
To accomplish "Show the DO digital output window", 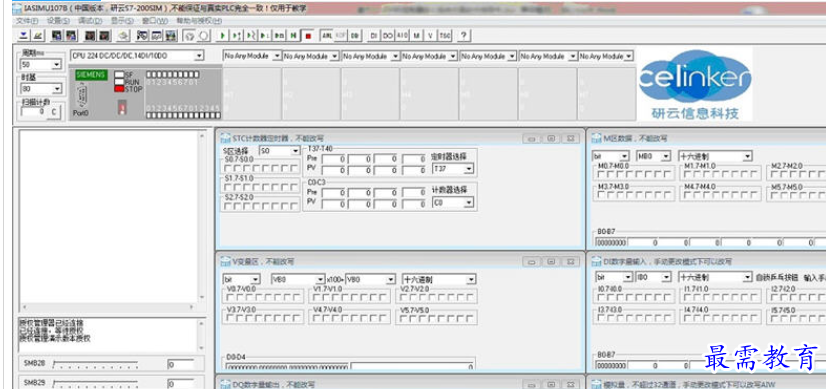I will [x=388, y=35].
